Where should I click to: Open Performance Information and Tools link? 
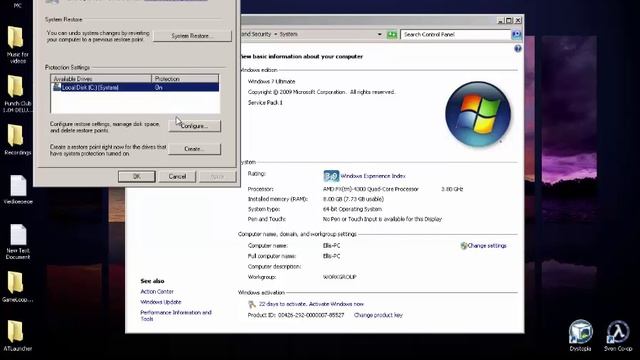pos(176,316)
